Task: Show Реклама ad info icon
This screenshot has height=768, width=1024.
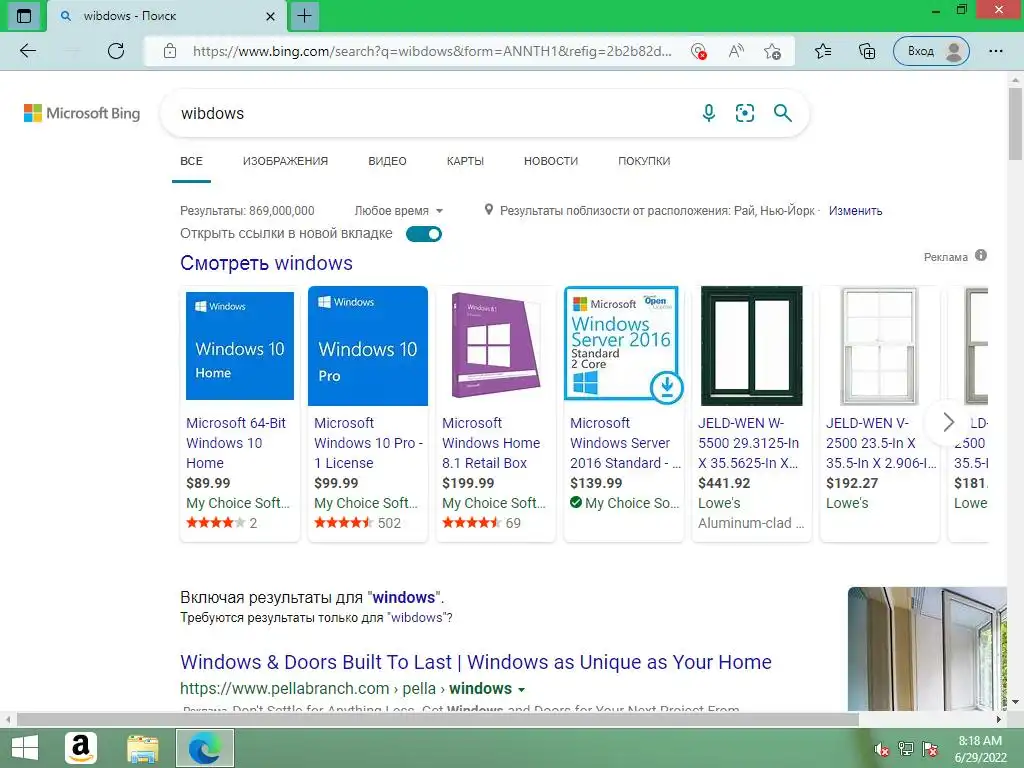Action: (981, 255)
